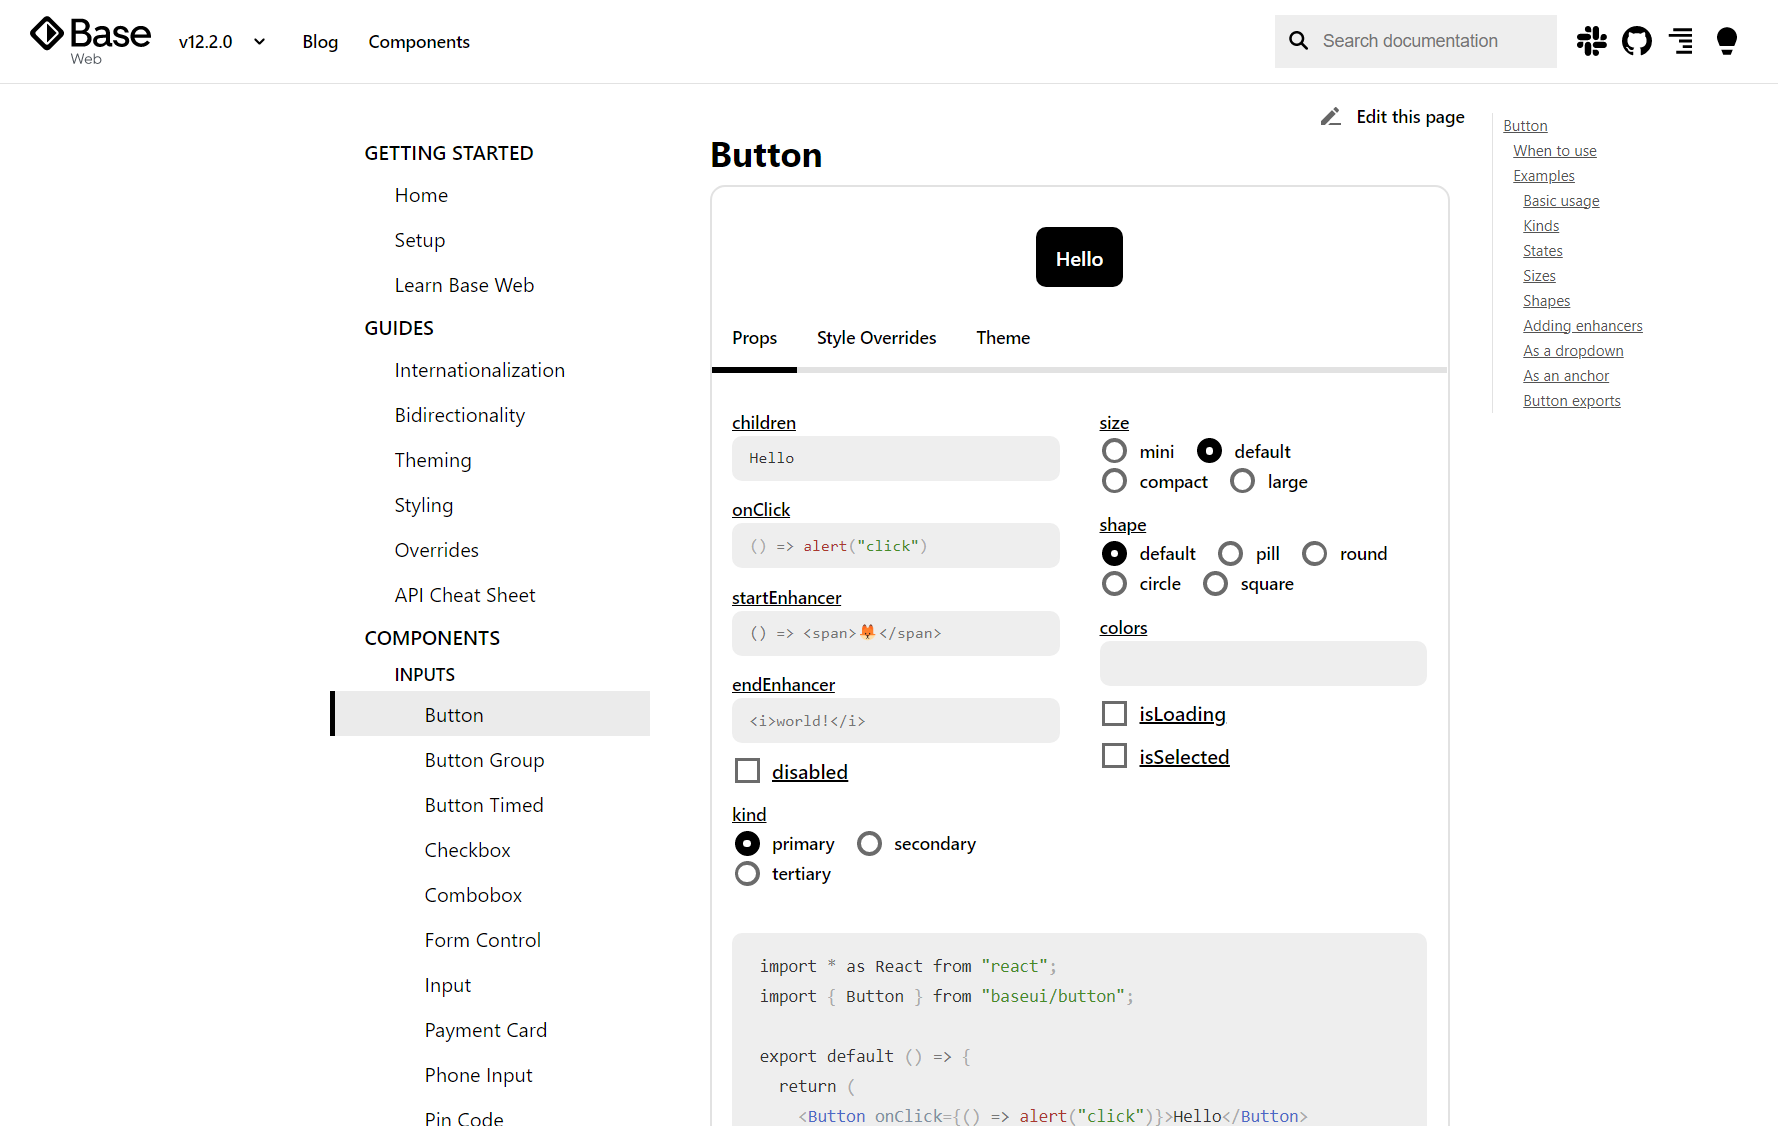Go to the Blog menu item

[320, 41]
